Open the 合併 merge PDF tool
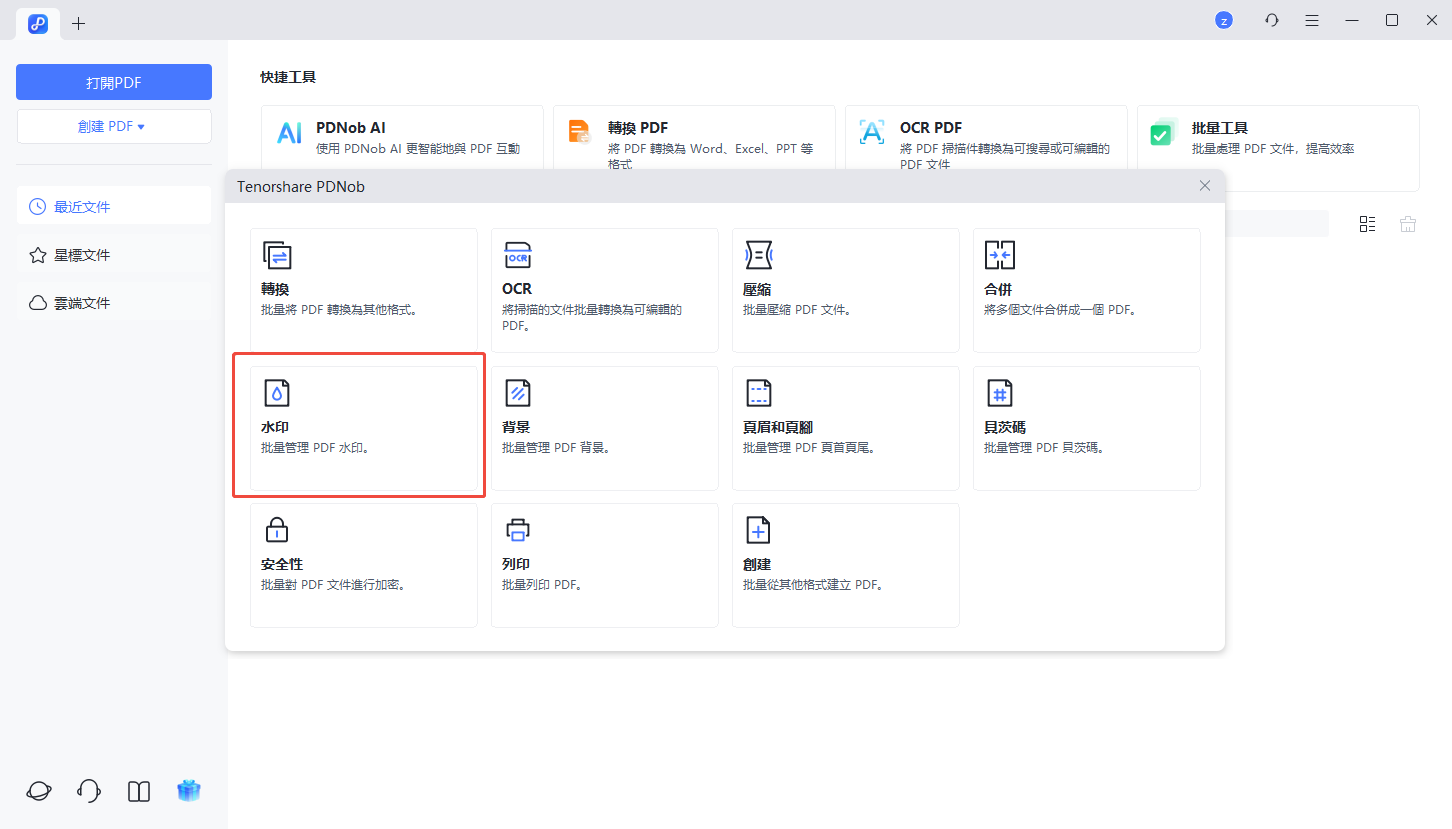 coord(1086,290)
